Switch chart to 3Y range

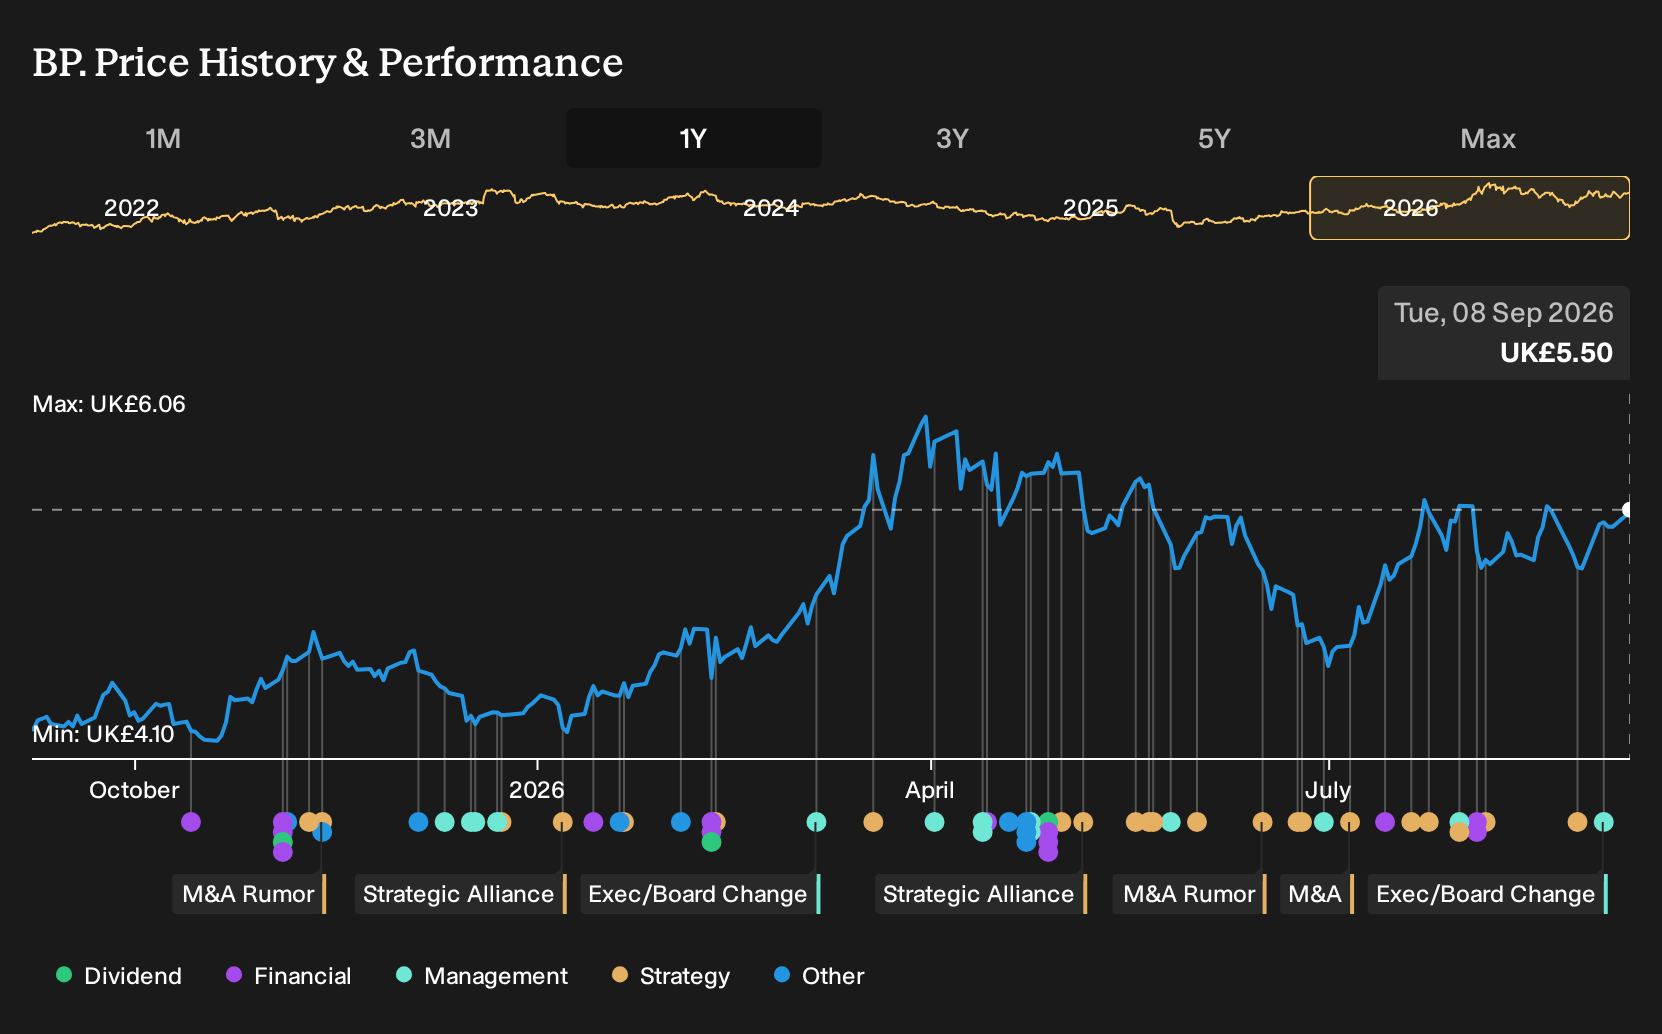952,138
